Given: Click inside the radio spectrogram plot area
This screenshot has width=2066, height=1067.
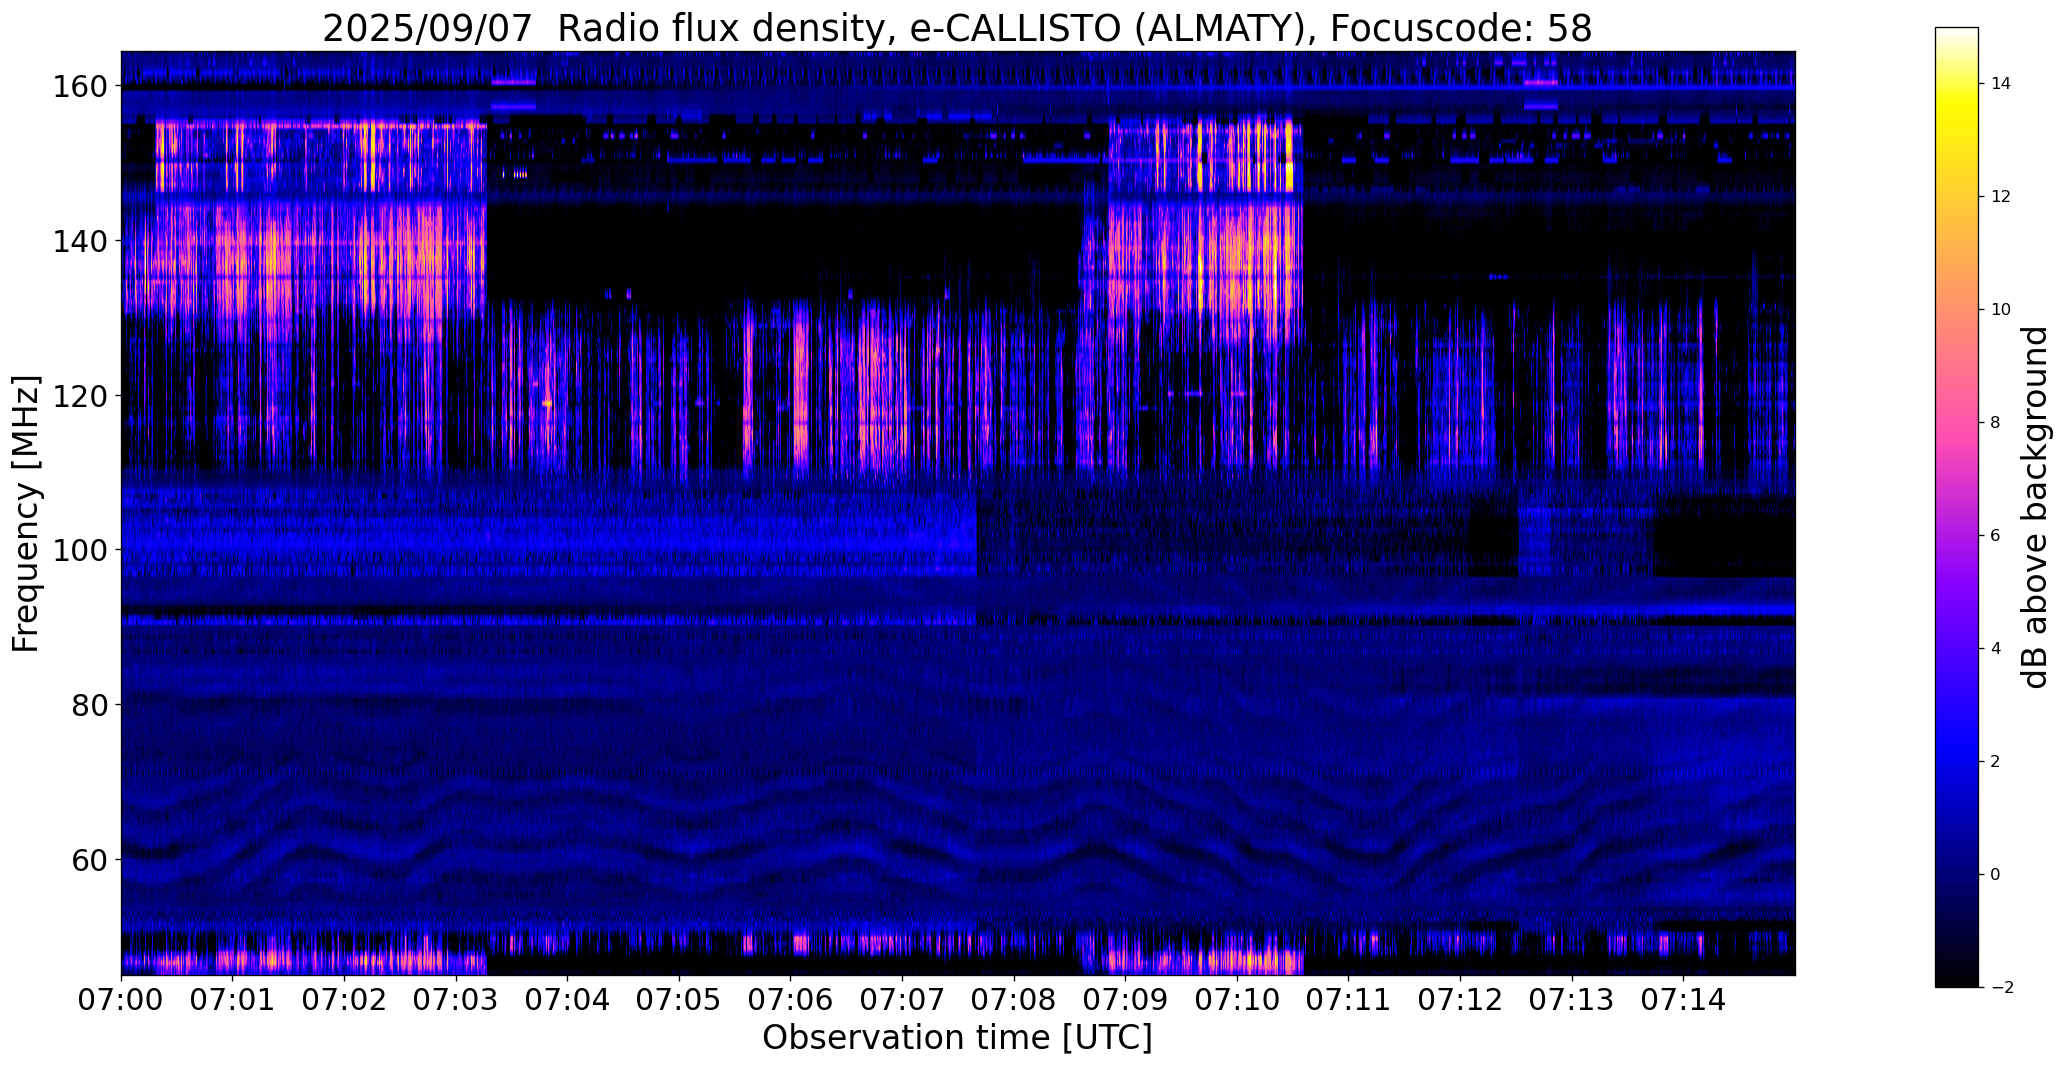Looking at the screenshot, I should pyautogui.click(x=958, y=513).
